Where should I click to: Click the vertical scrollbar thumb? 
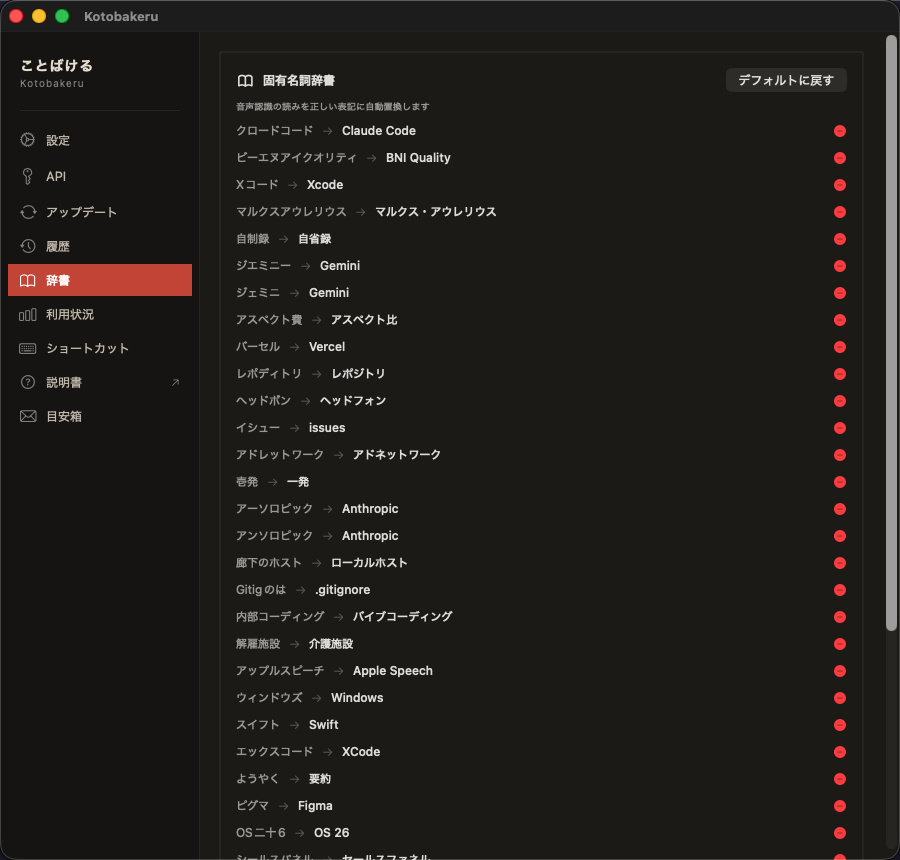(x=891, y=330)
